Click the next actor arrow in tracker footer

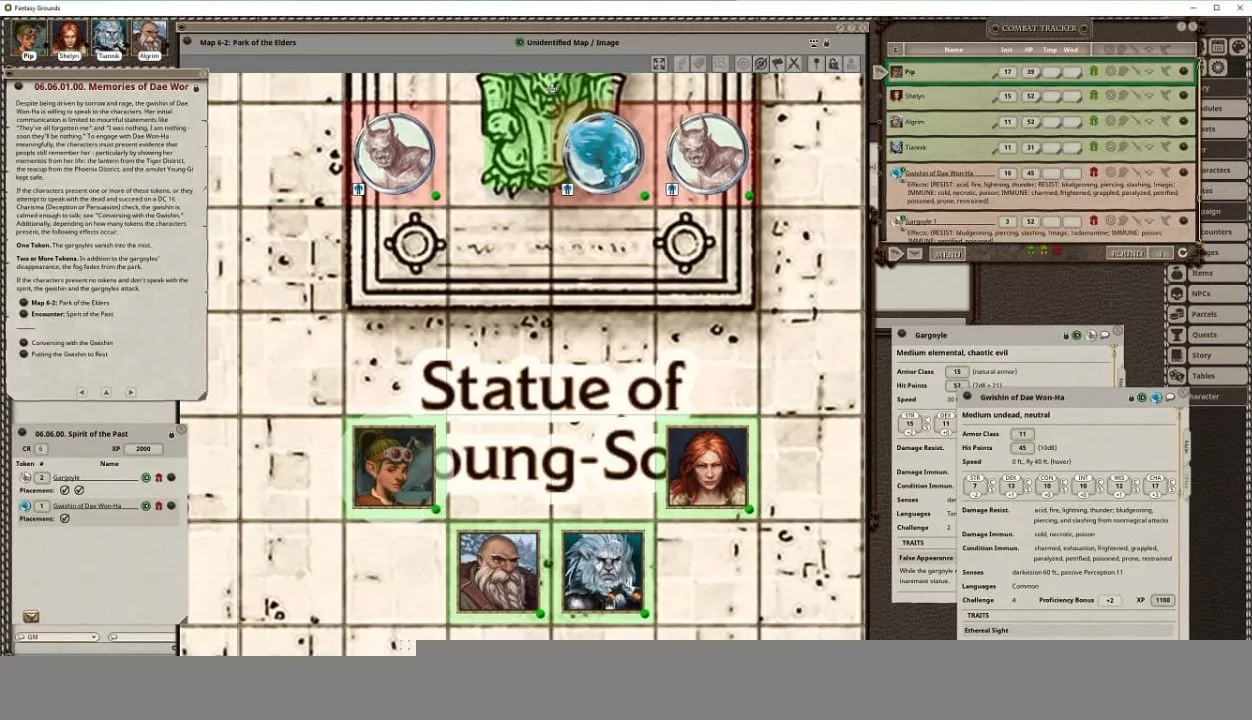[x=897, y=254]
